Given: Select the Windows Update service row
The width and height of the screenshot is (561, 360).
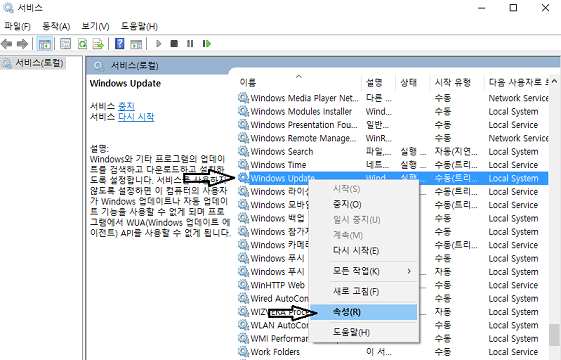Looking at the screenshot, I should 393,178.
